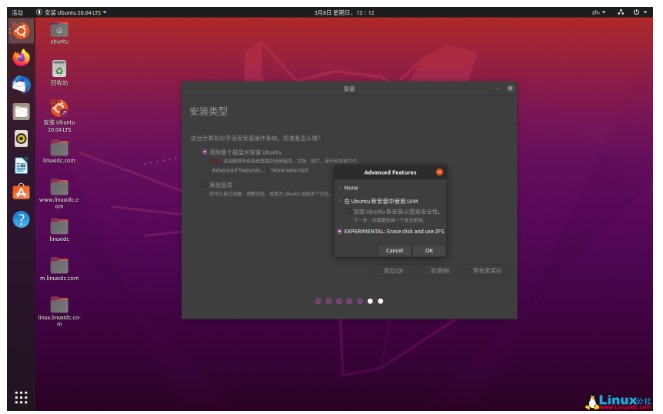Open the zh input source menu
Image resolution: width=663 pixels, height=414 pixels.
click(x=598, y=12)
